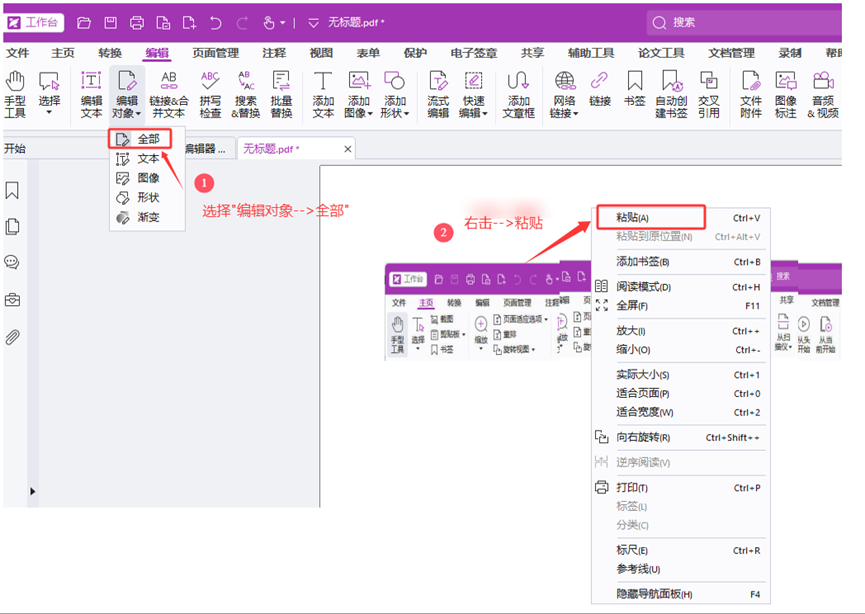Screen dimensions: 865x614
Task: Open the 拼写检查 spell check tool
Action: 210,93
